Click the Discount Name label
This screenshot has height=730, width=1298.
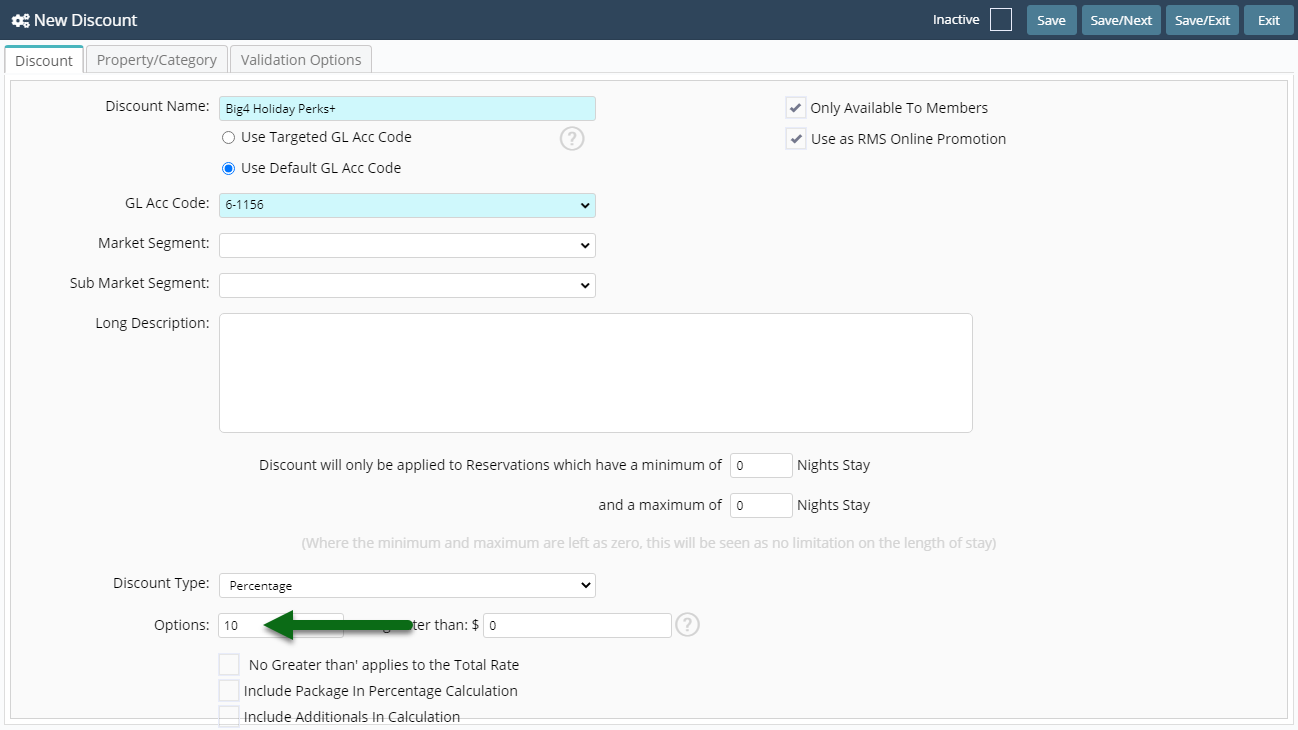(x=157, y=106)
